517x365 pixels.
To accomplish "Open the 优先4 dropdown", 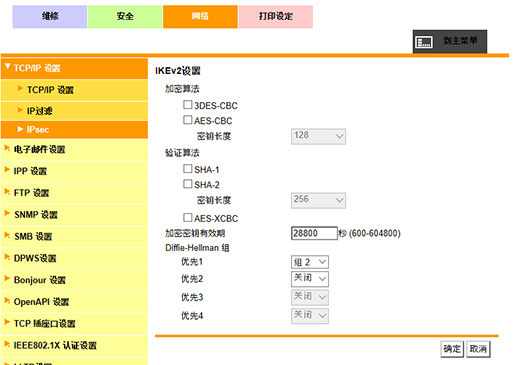I will pos(310,316).
